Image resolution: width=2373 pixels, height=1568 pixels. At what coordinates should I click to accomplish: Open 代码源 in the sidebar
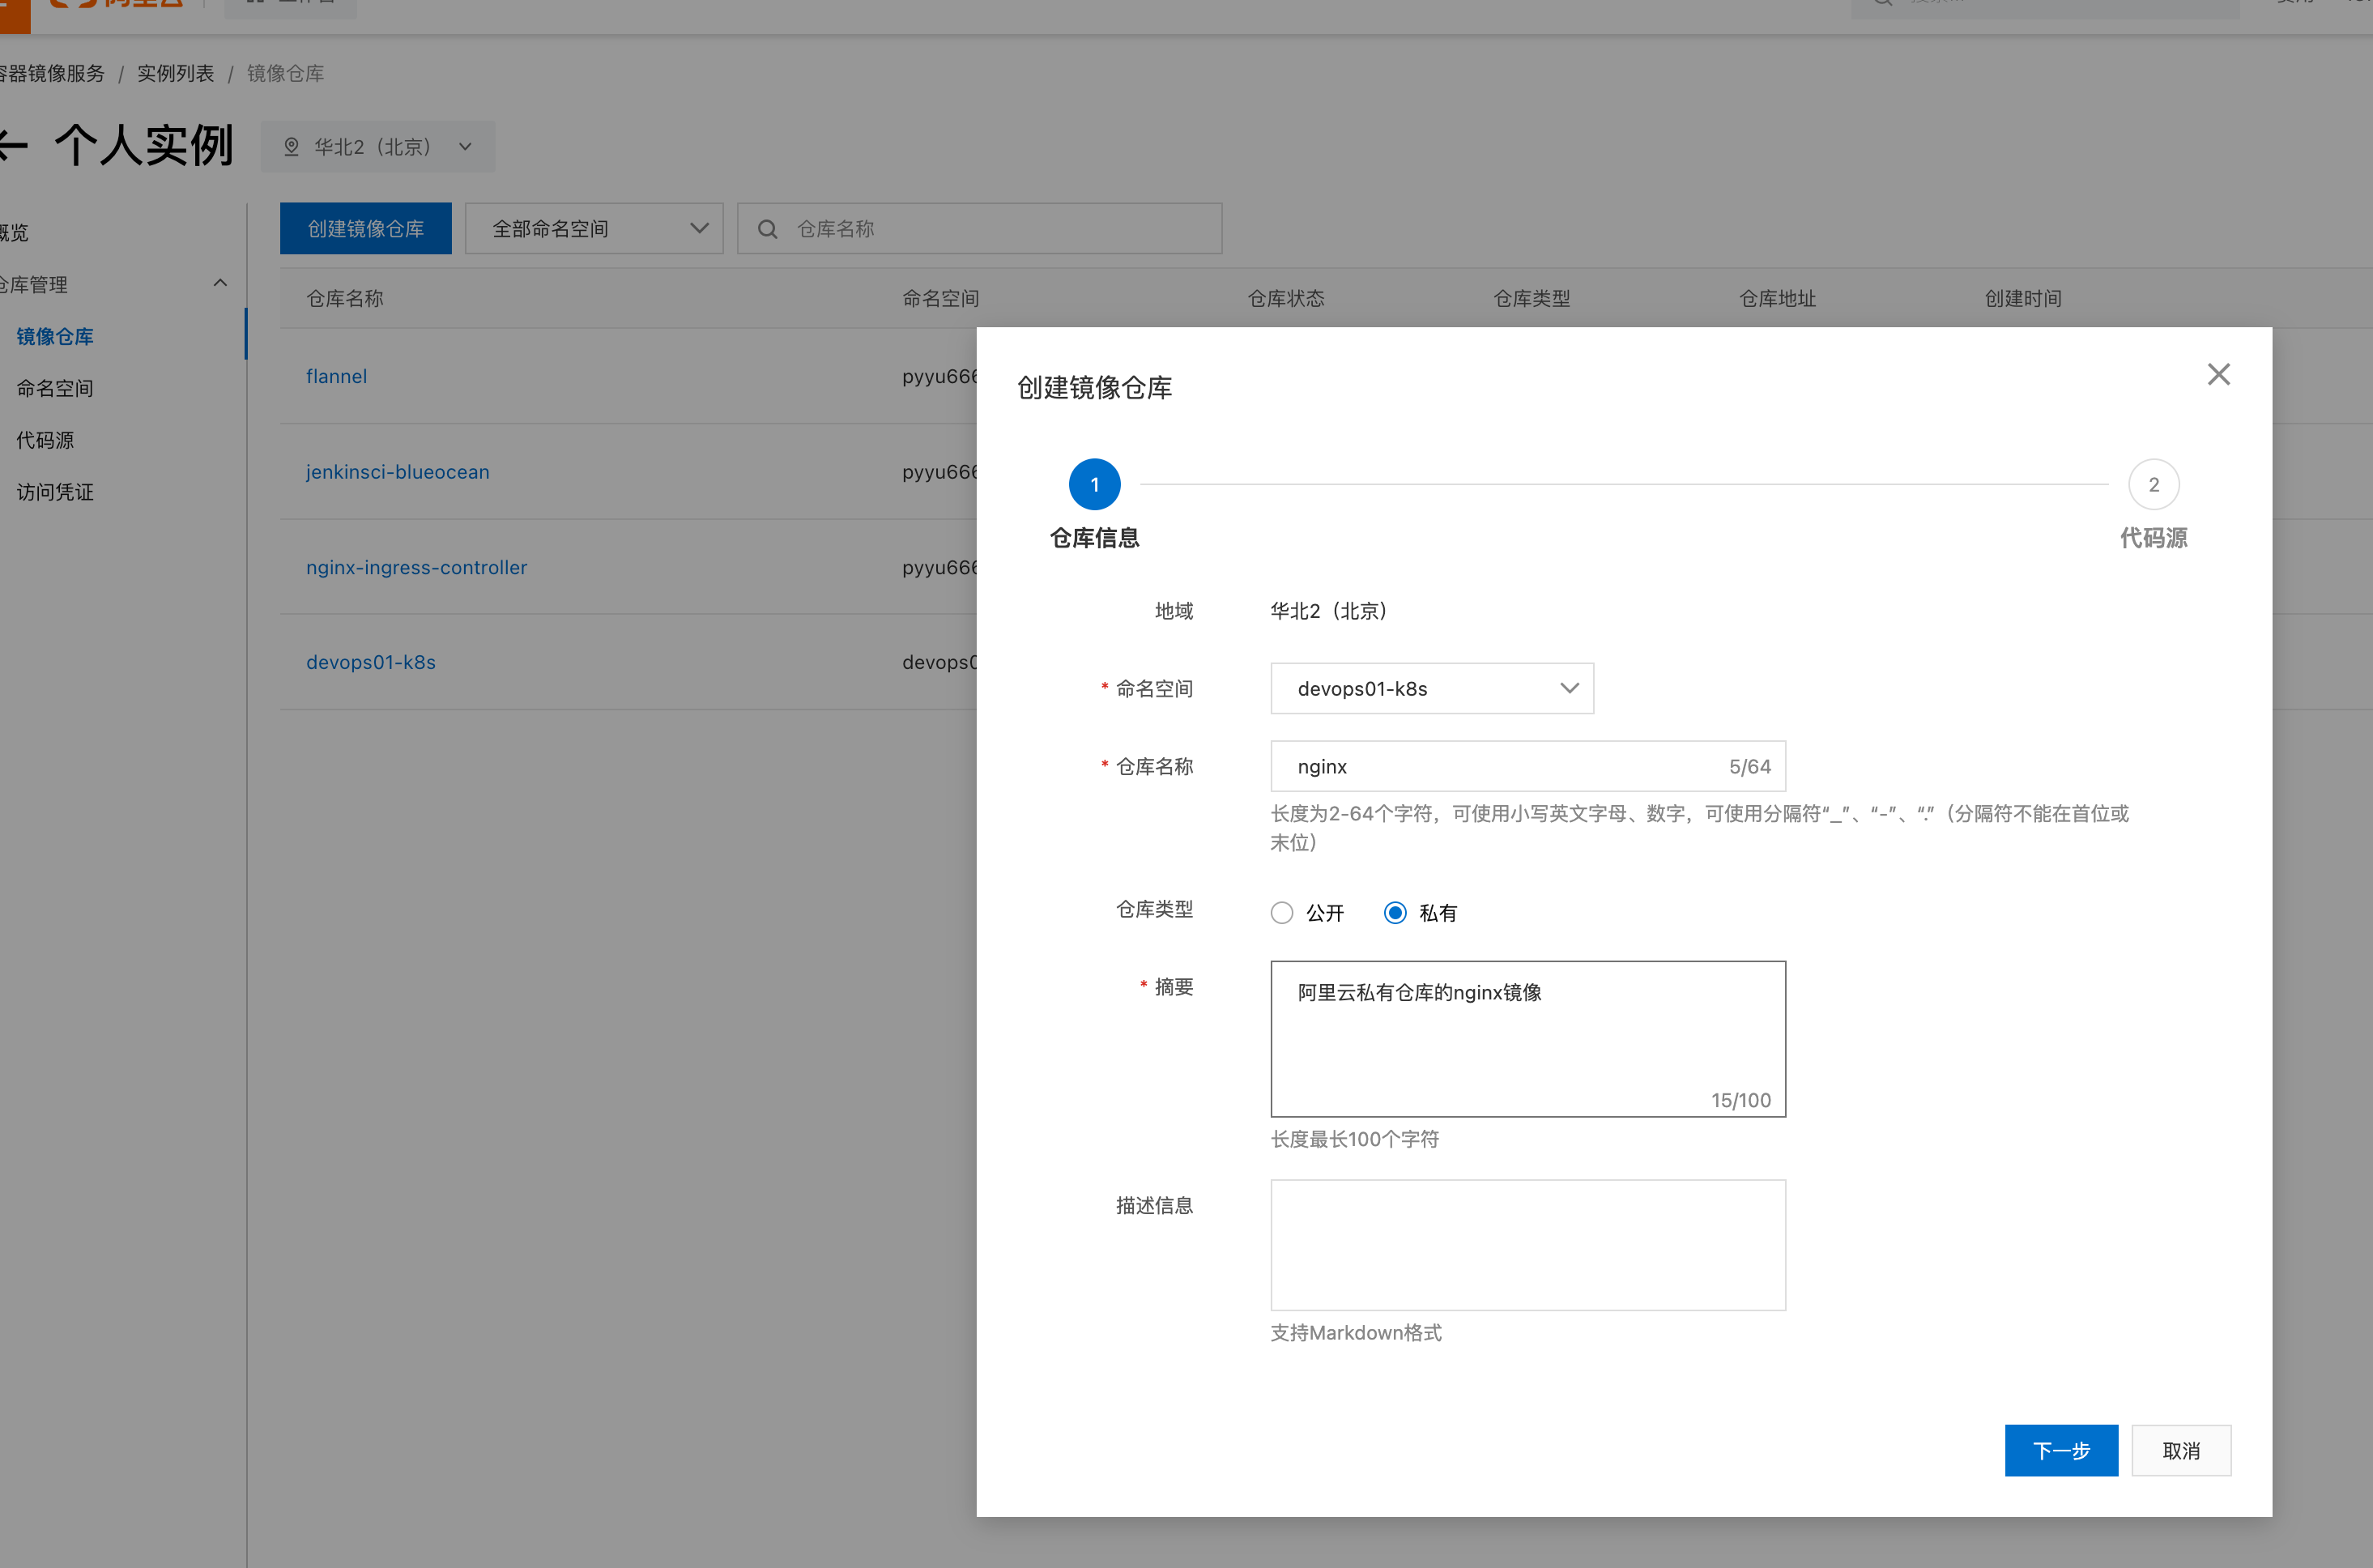point(45,440)
